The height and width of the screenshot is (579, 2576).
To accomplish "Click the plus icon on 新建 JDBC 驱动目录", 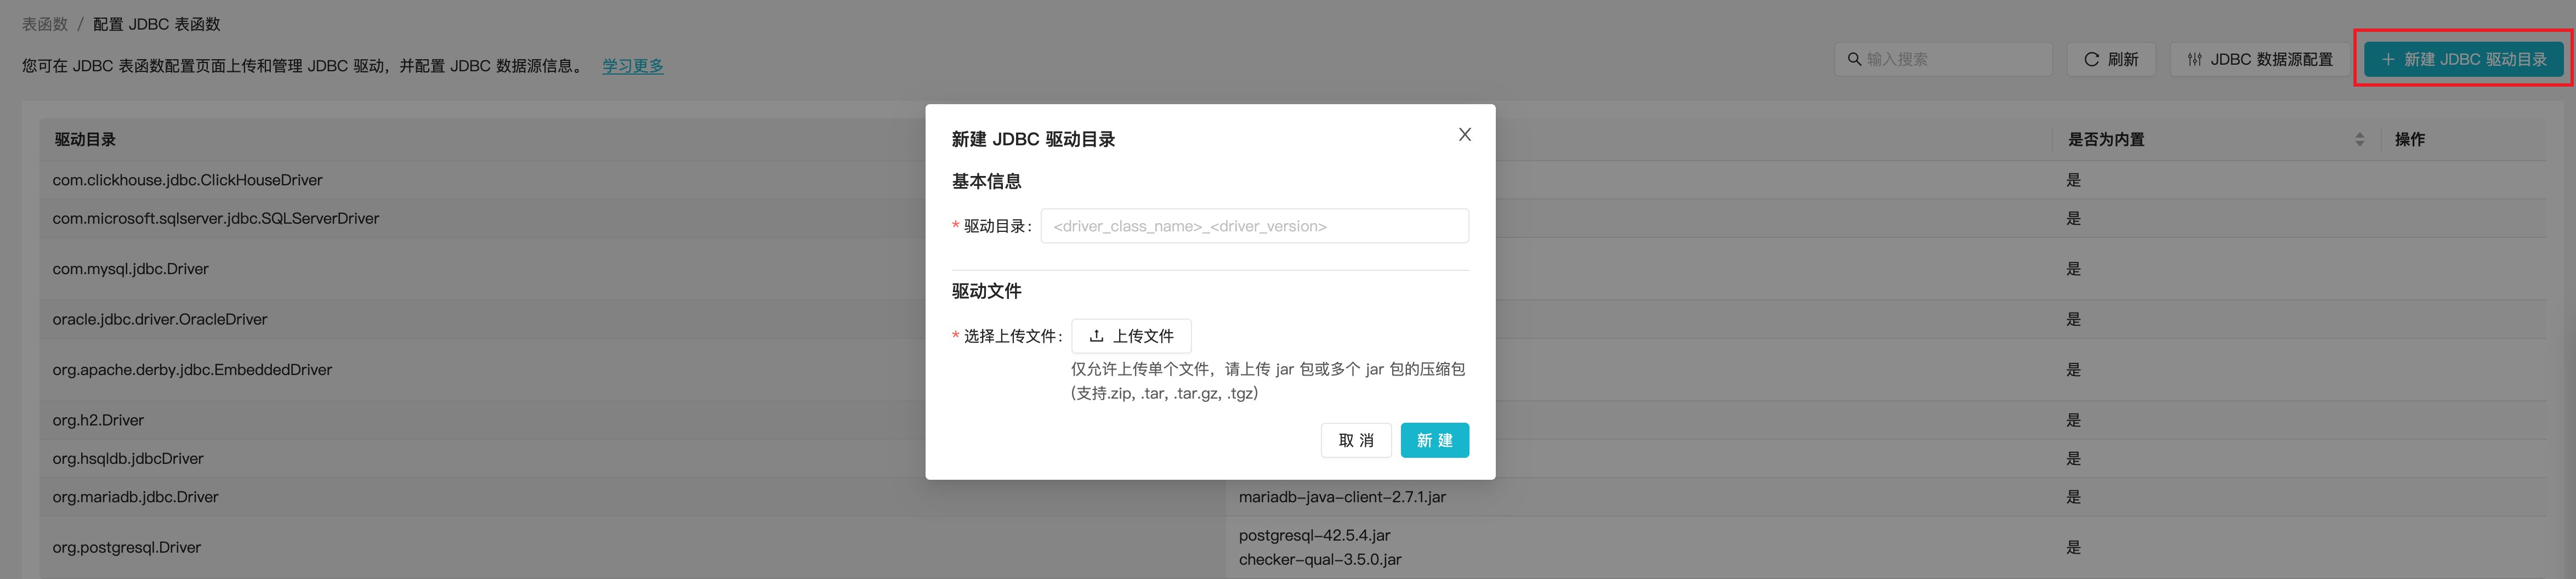I will (2388, 59).
